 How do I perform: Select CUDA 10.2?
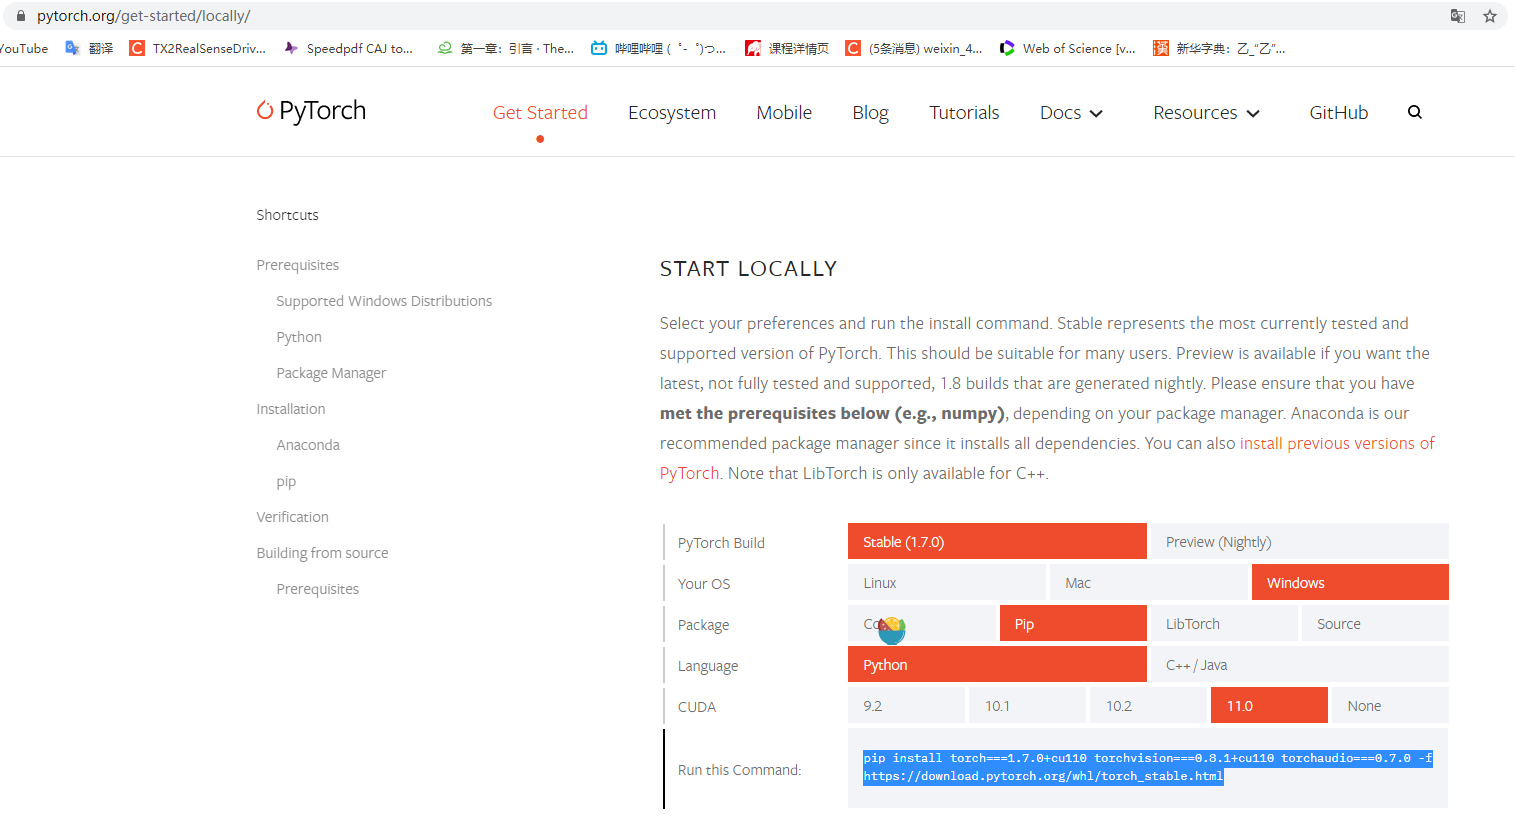point(1148,705)
